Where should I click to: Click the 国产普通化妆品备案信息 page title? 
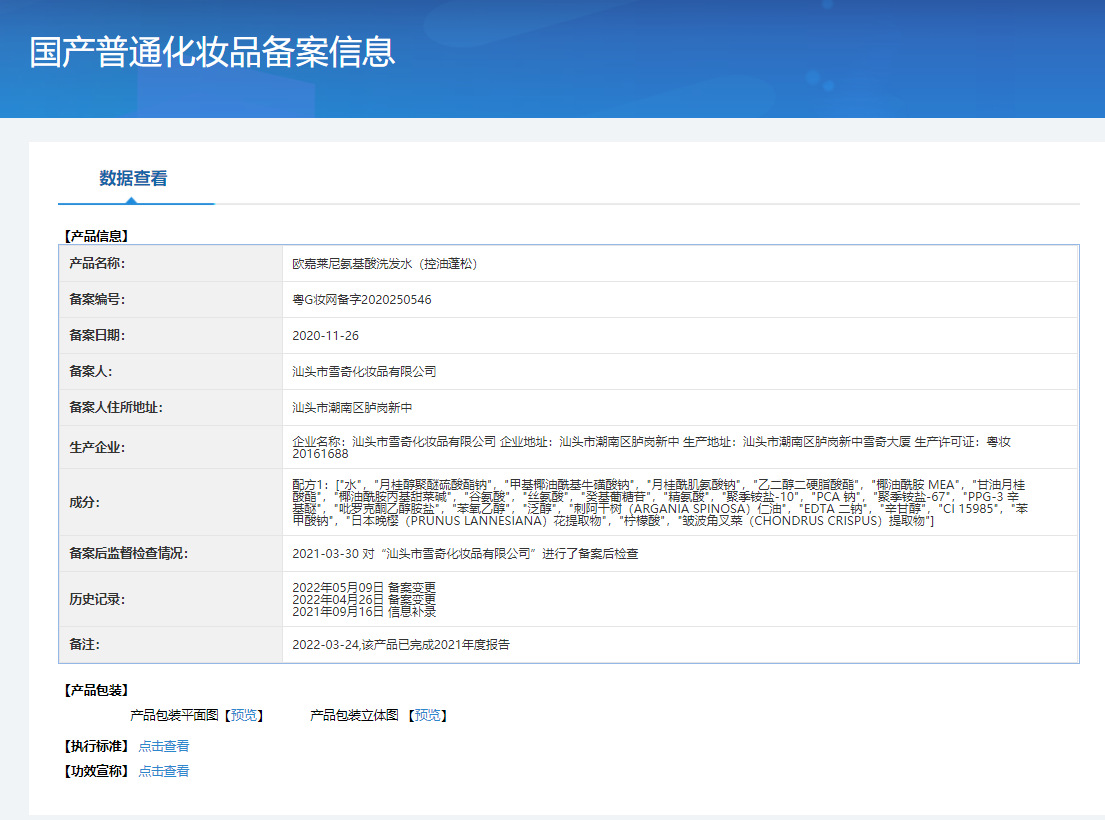212,52
